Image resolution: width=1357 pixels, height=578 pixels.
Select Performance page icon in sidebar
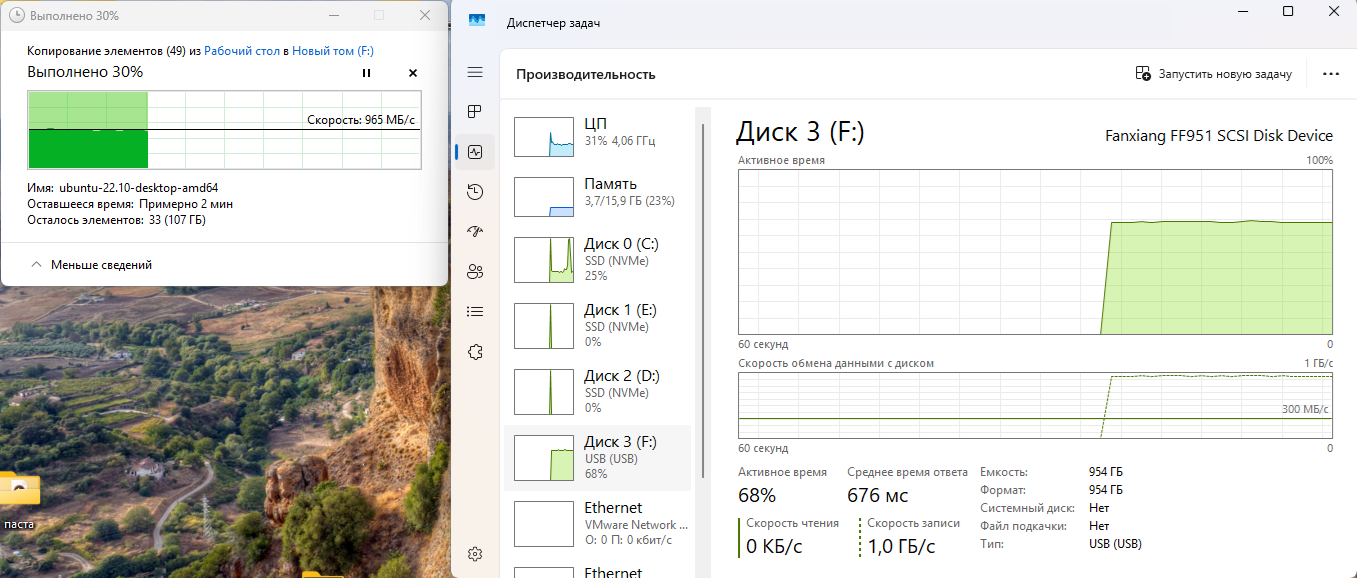(475, 152)
